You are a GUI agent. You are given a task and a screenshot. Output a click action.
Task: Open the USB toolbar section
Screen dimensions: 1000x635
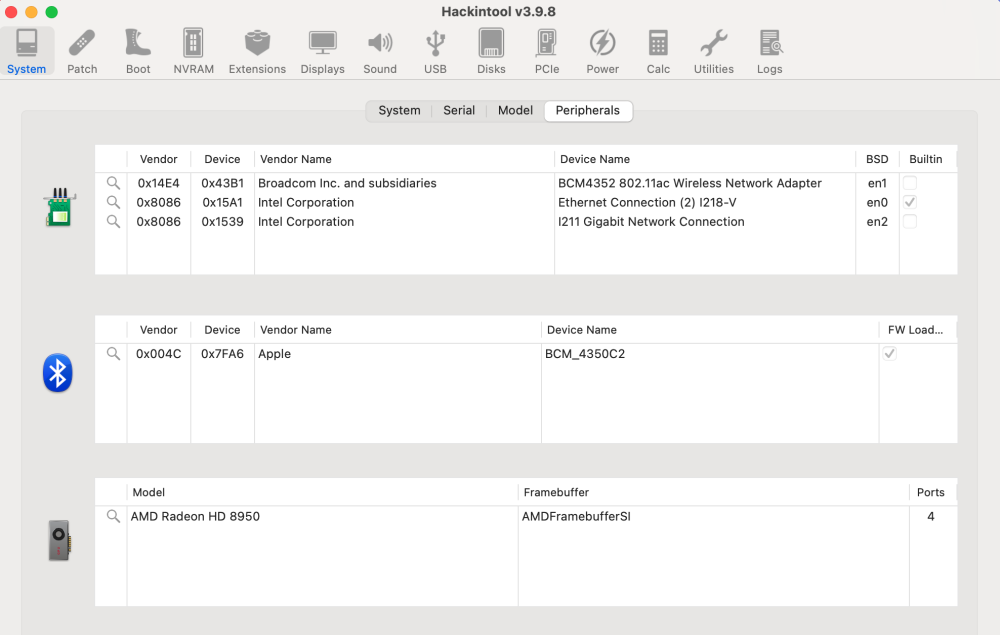pyautogui.click(x=436, y=52)
